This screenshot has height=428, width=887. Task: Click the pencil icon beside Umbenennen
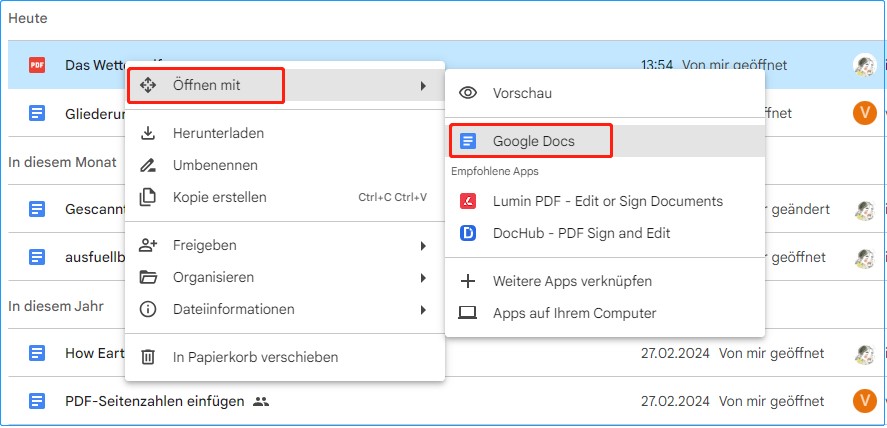[148, 166]
